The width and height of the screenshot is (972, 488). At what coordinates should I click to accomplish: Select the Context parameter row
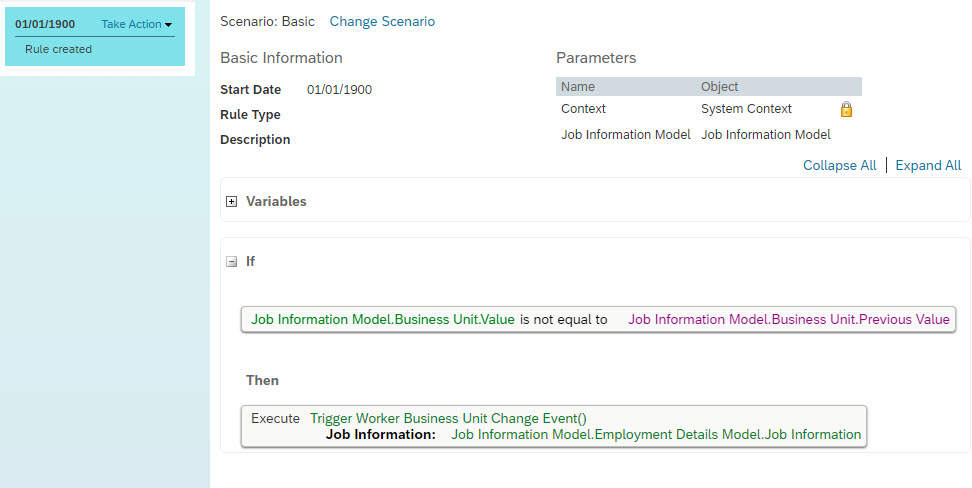coord(709,109)
